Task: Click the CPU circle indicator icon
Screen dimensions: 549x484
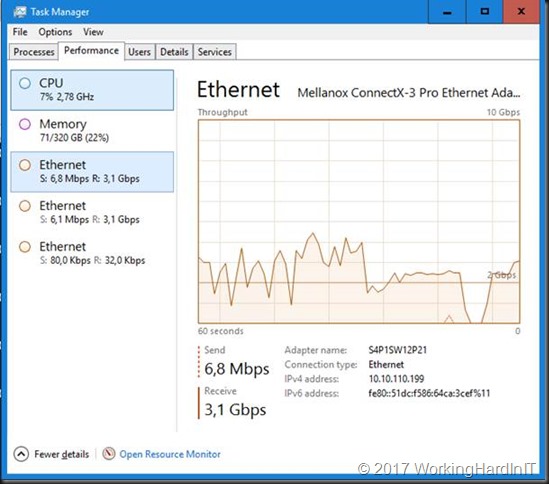Action: point(25,83)
